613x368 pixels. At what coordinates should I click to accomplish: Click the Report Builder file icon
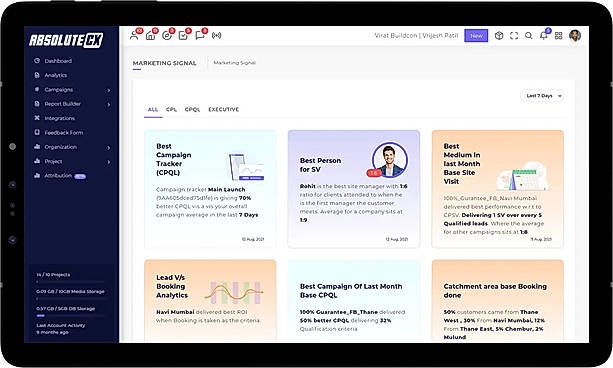37,104
